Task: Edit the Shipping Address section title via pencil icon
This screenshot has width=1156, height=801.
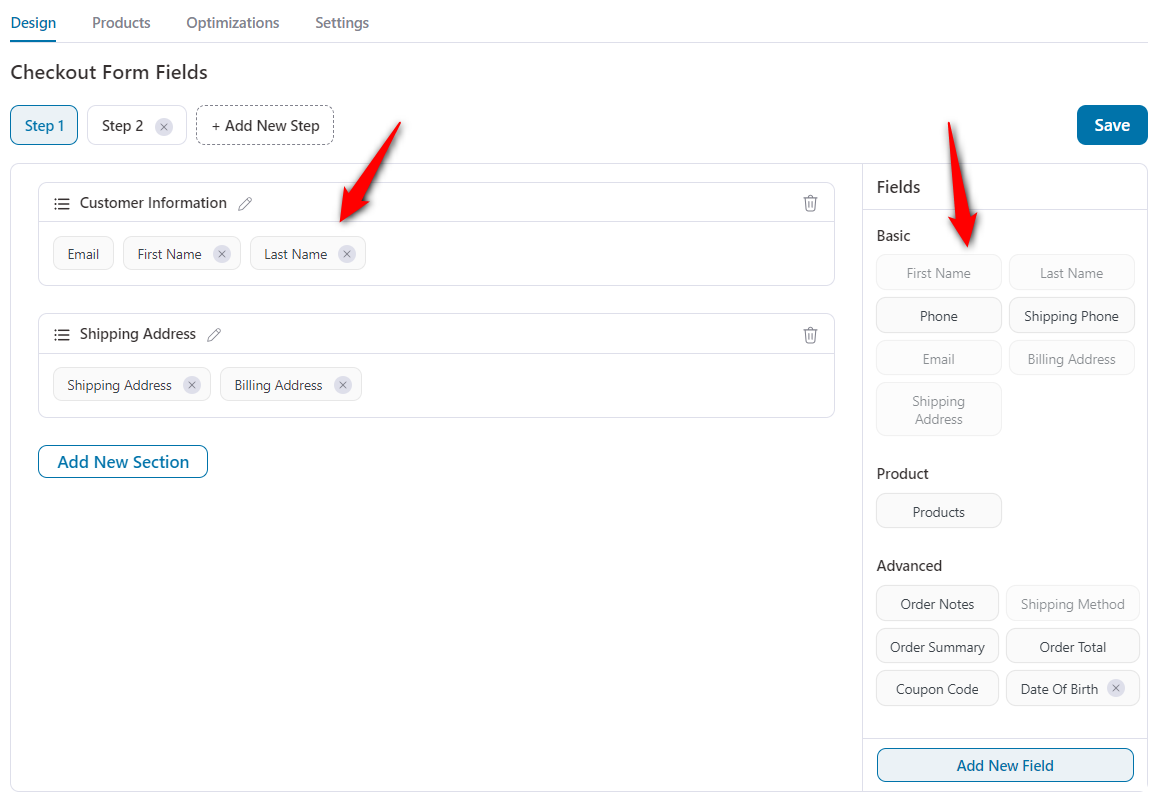Action: 214,333
